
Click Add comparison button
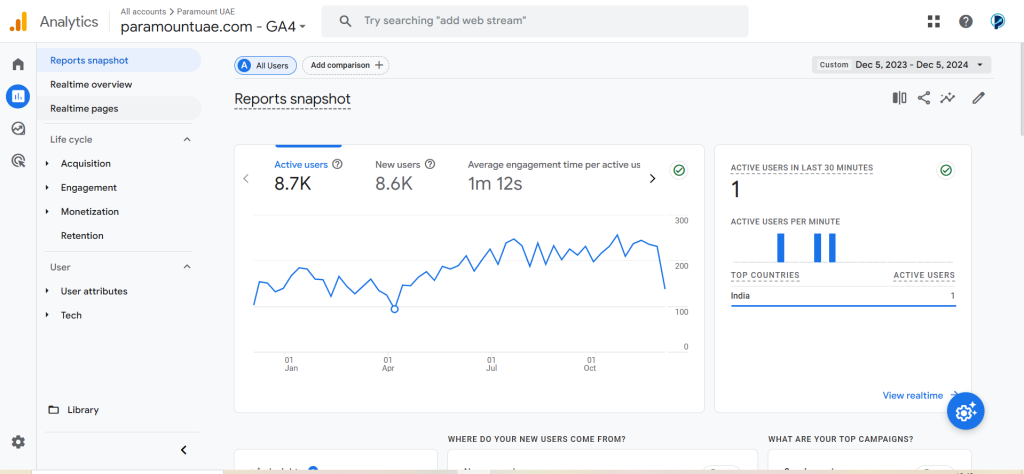tap(345, 65)
